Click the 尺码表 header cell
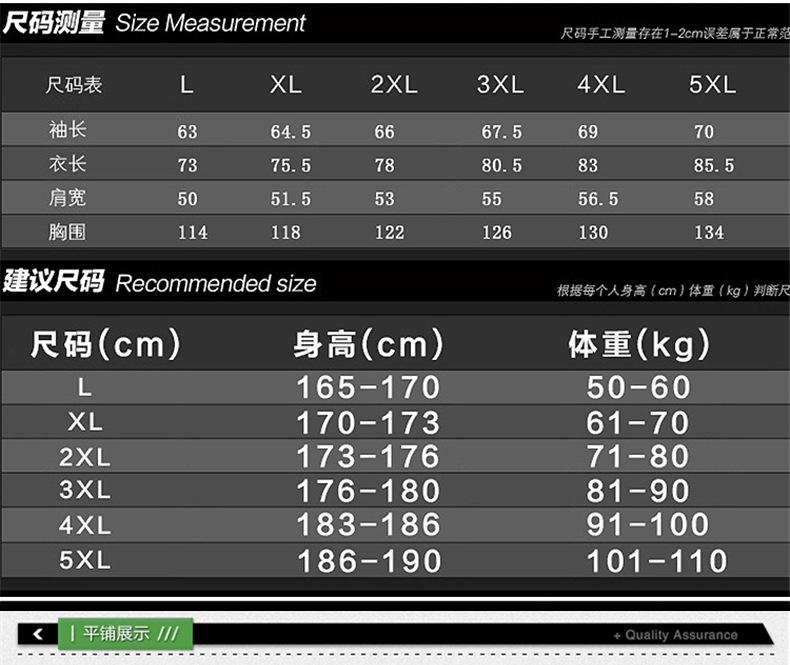The height and width of the screenshot is (665, 790). tap(74, 85)
